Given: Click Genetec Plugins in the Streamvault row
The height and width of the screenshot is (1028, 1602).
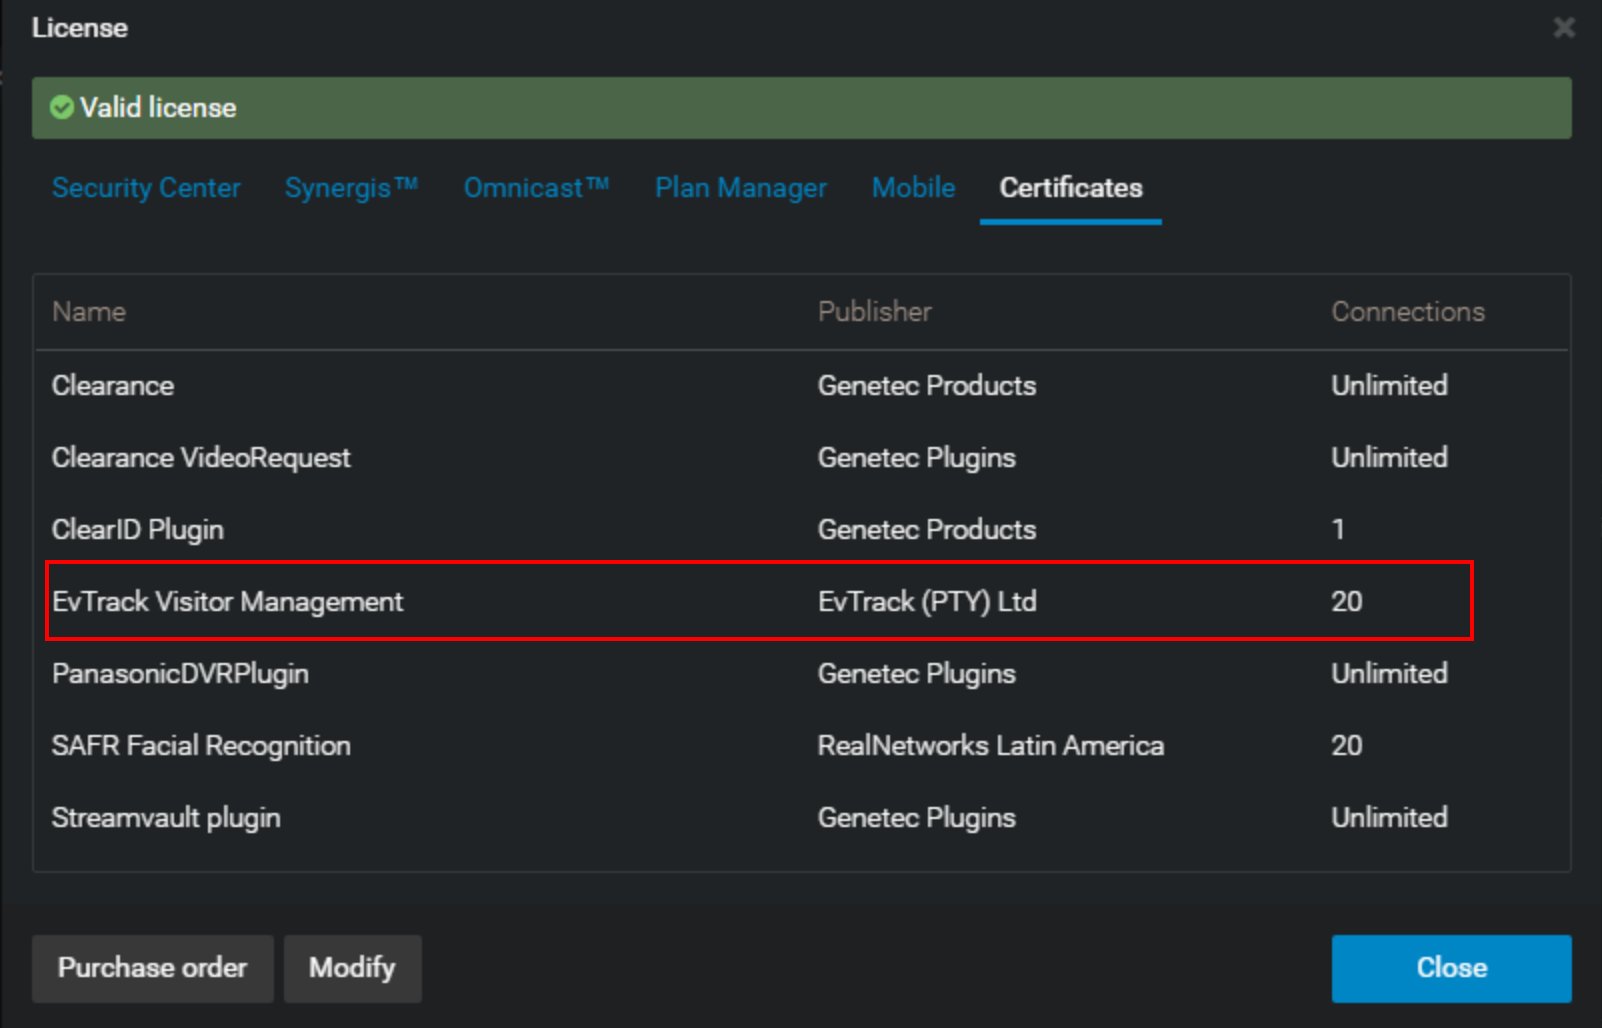Looking at the screenshot, I should coord(917,818).
